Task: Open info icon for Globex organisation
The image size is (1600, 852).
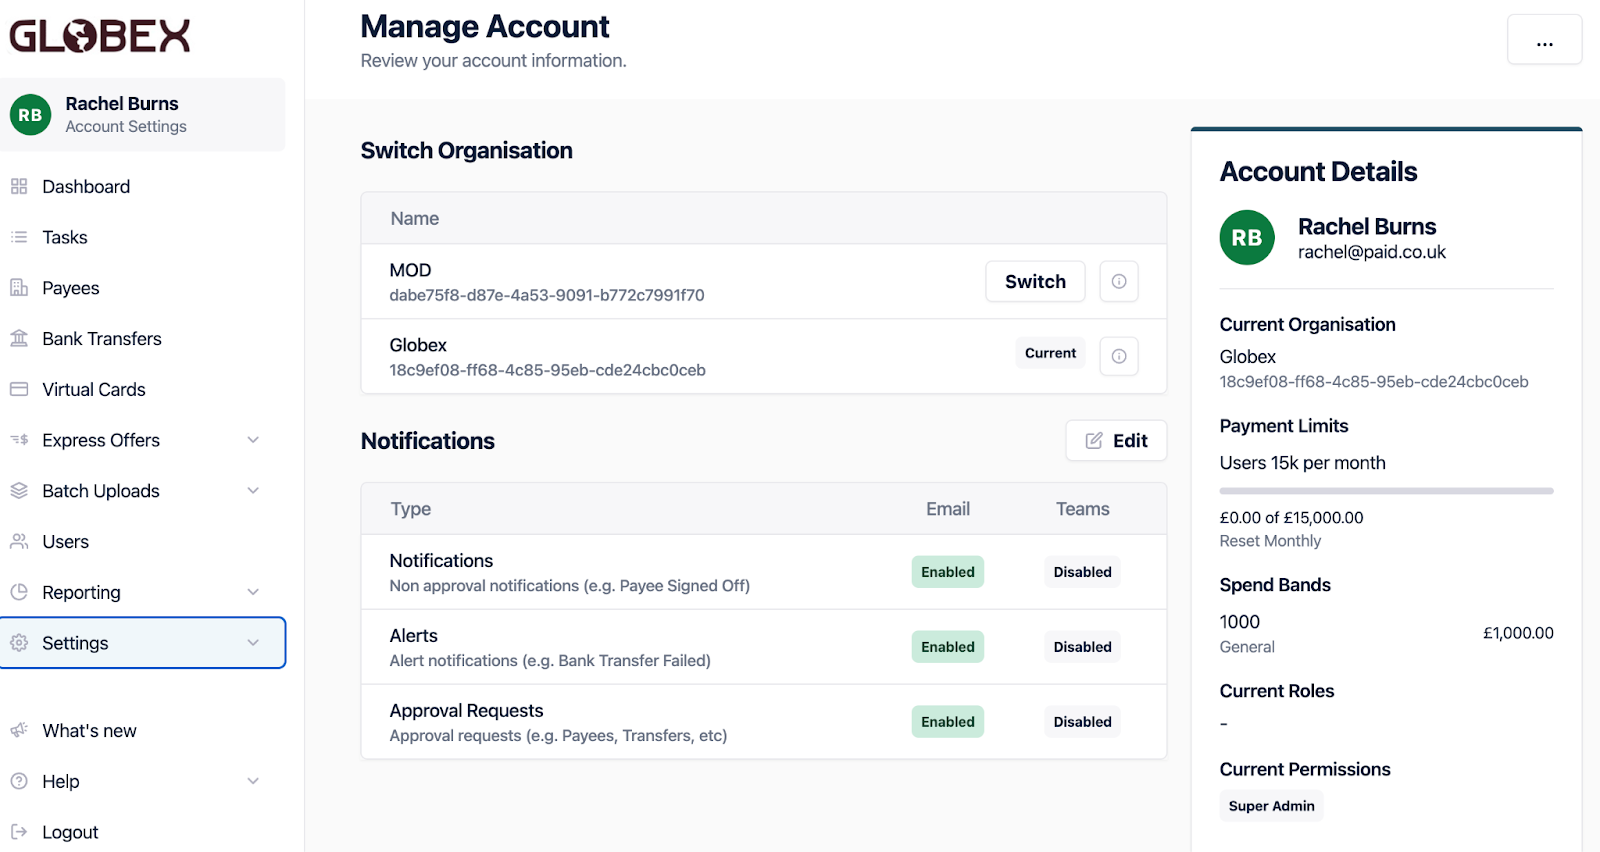Action: 1119,356
